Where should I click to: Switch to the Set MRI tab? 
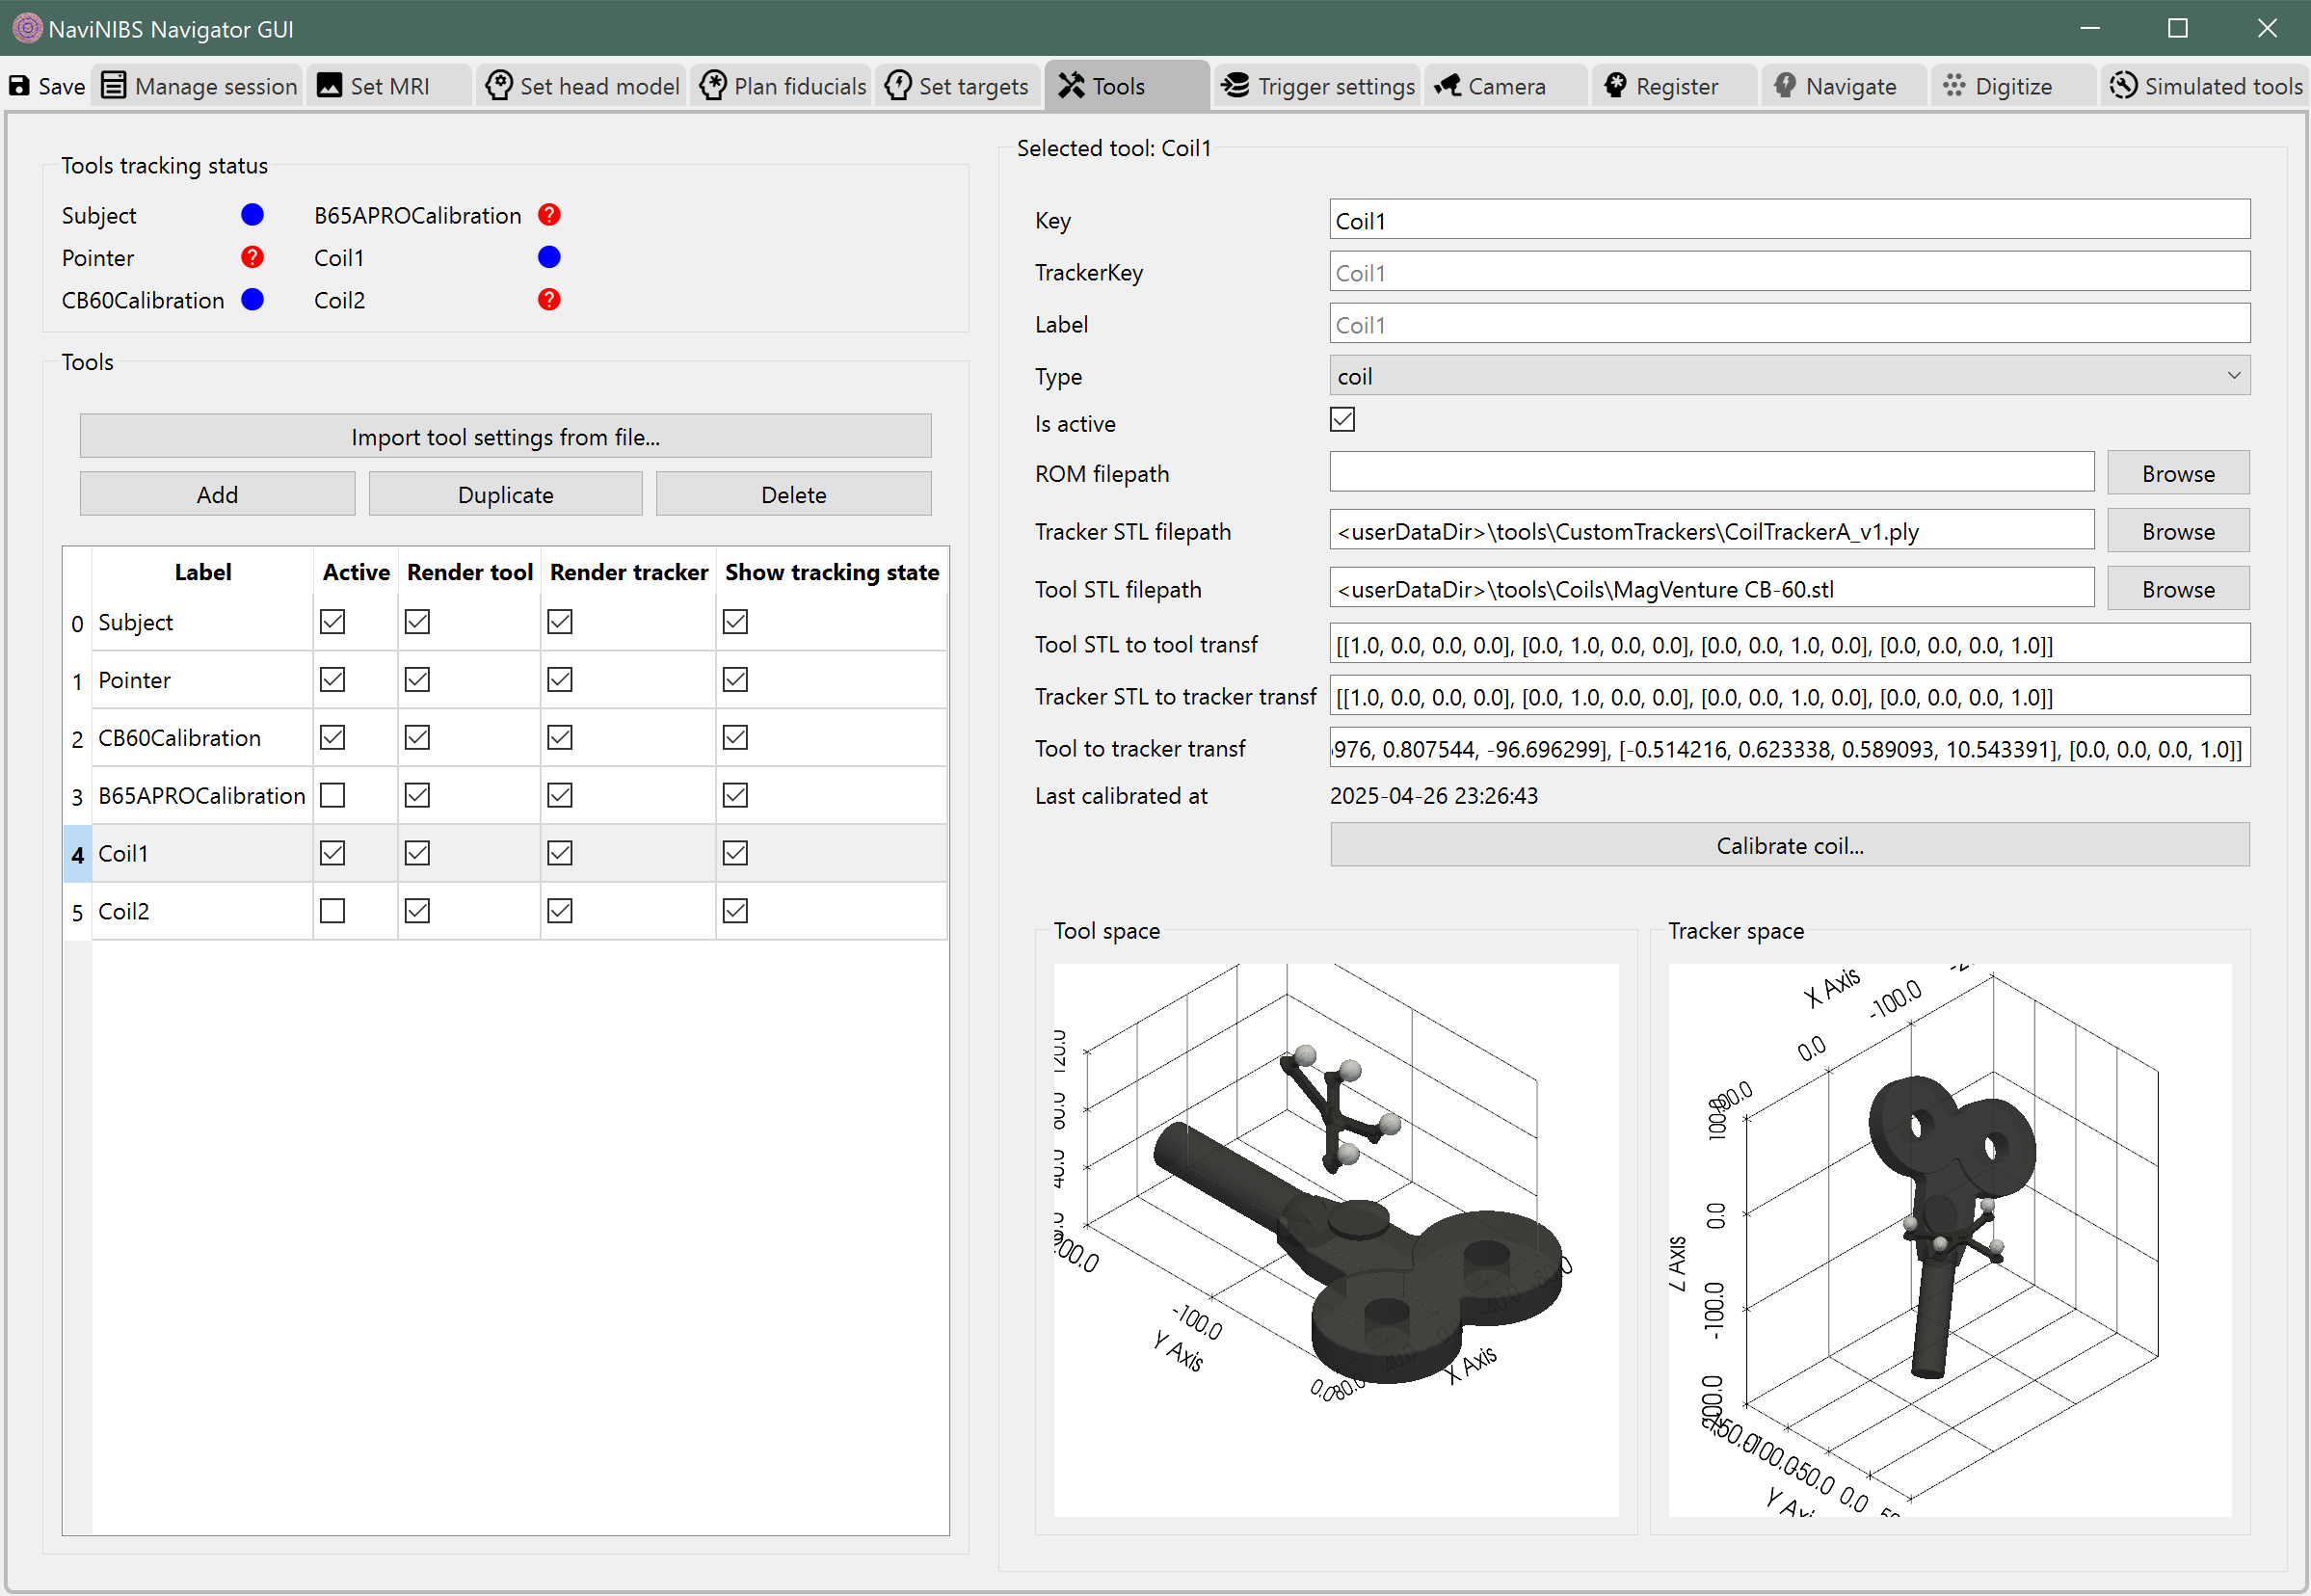pos(389,86)
